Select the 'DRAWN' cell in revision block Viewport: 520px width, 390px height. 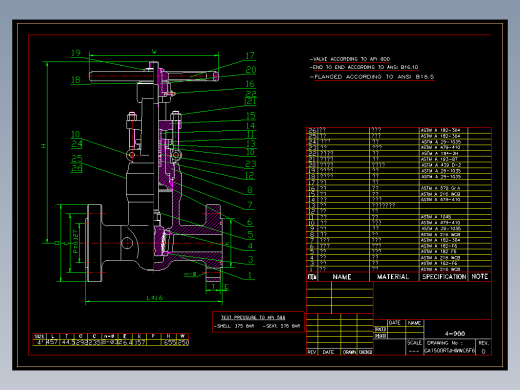[x=349, y=352]
